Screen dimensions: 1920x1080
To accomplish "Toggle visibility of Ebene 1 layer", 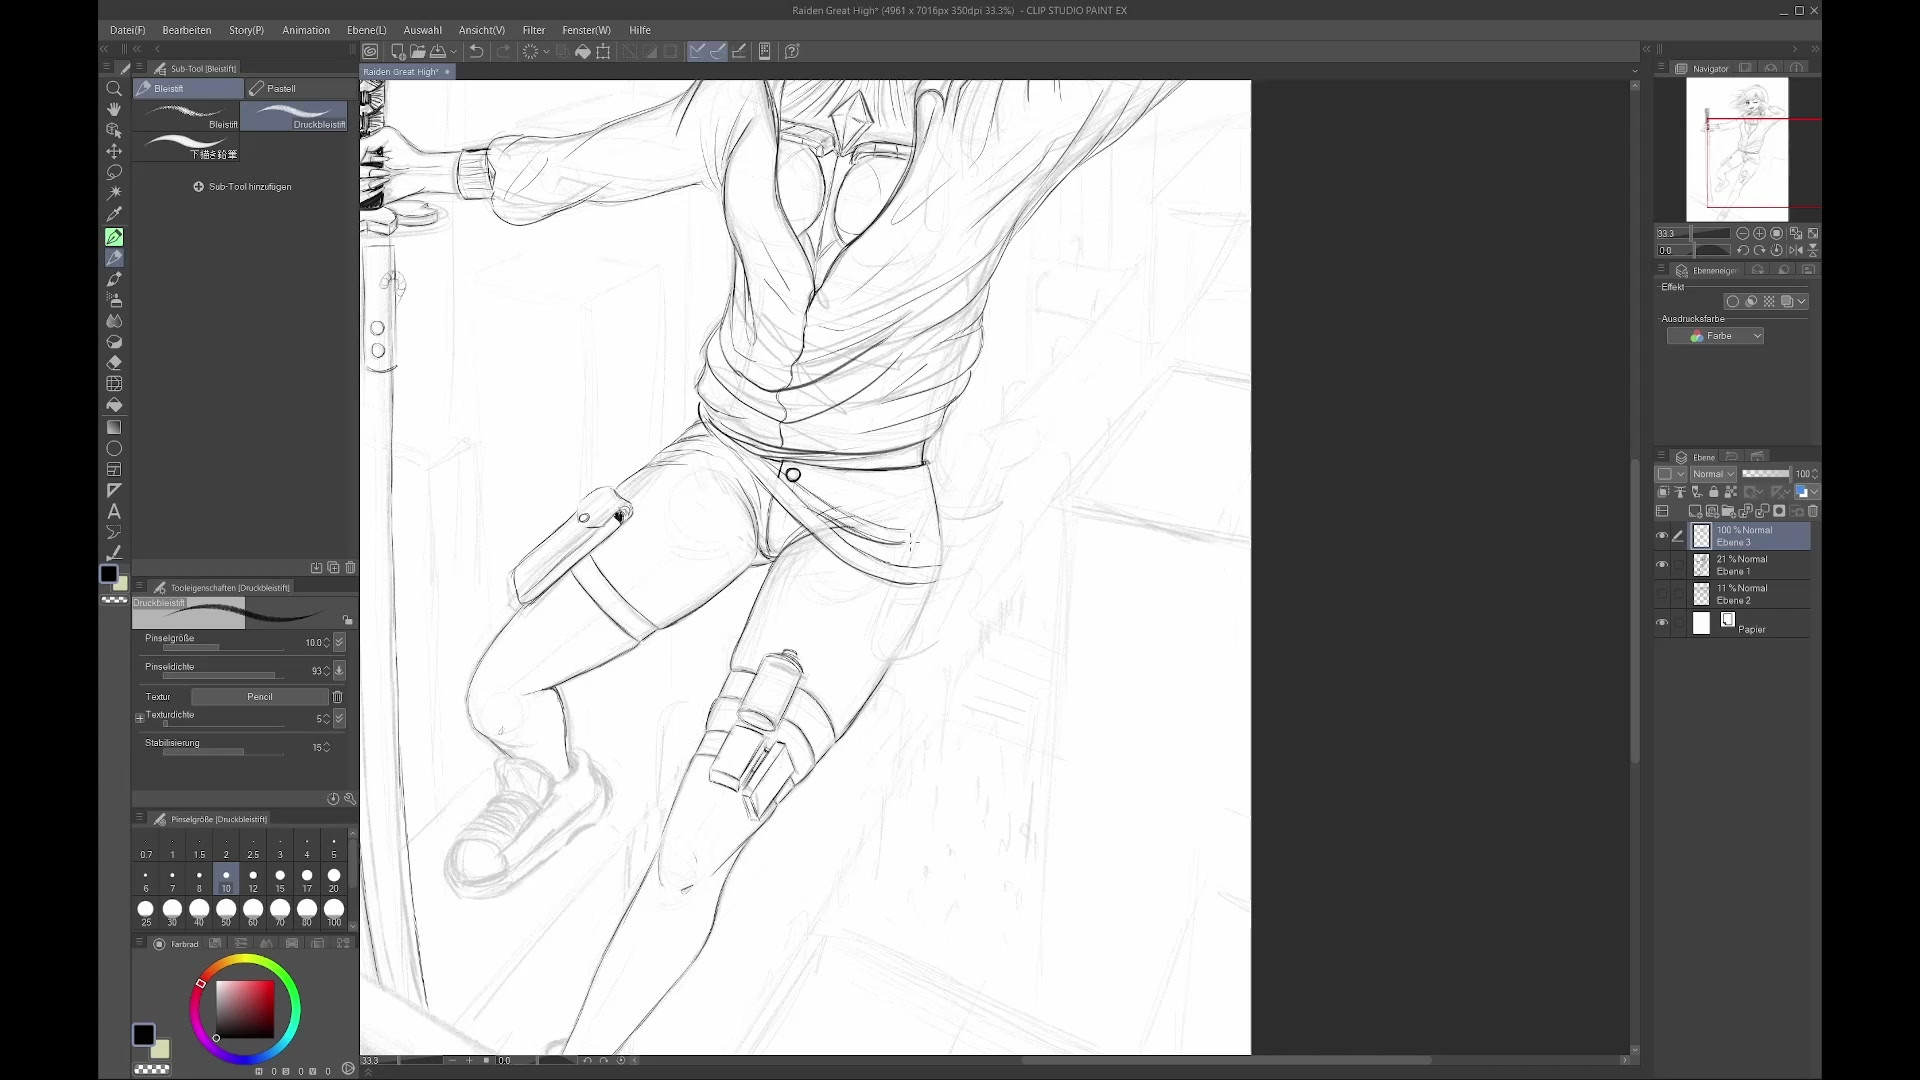I will point(1662,565).
